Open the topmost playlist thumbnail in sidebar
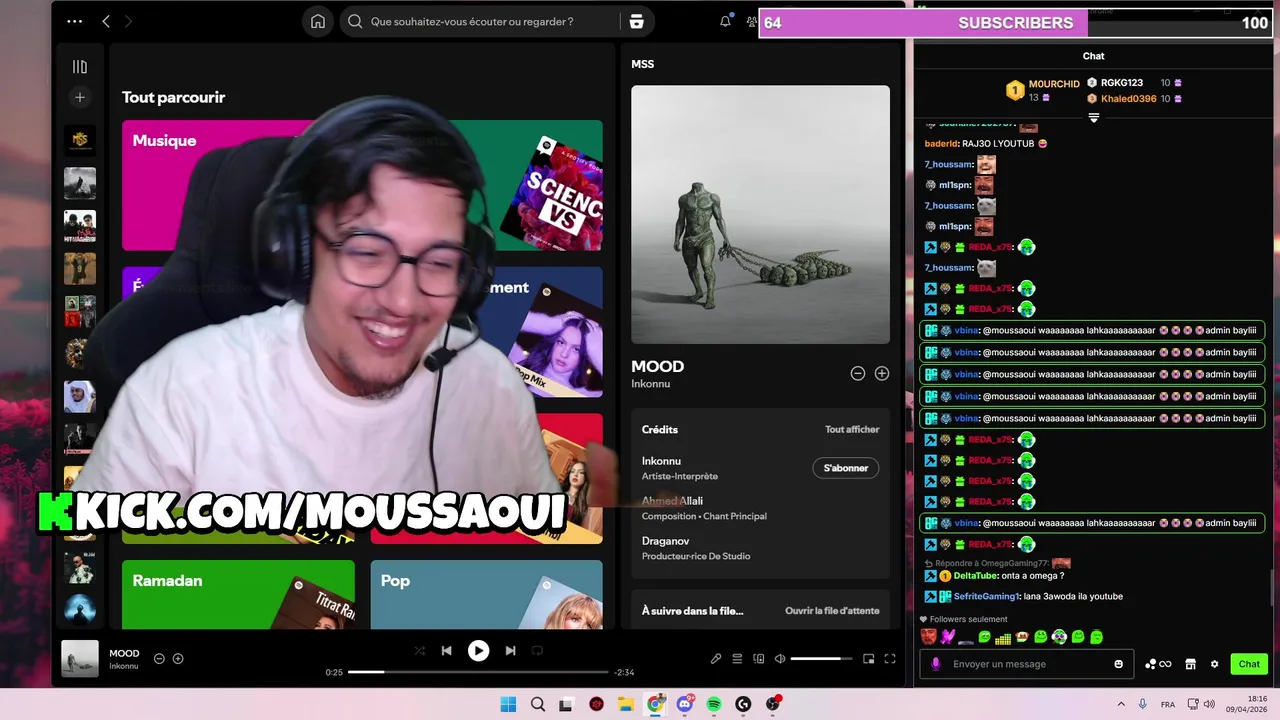The image size is (1280, 720). coord(80,139)
